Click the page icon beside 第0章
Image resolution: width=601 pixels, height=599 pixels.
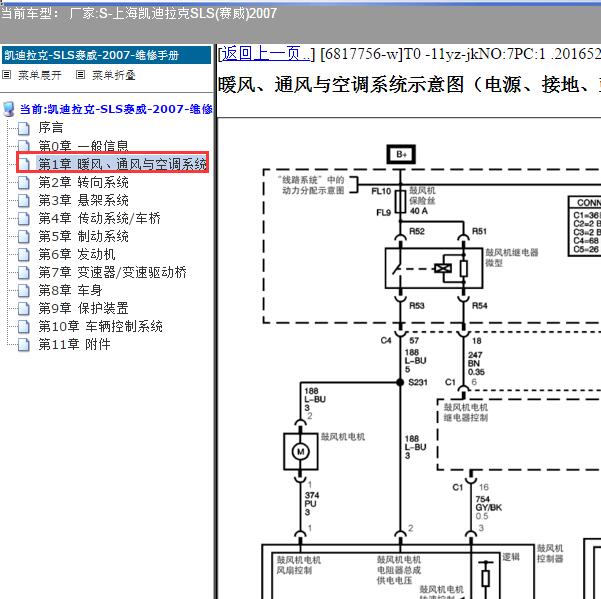click(24, 146)
